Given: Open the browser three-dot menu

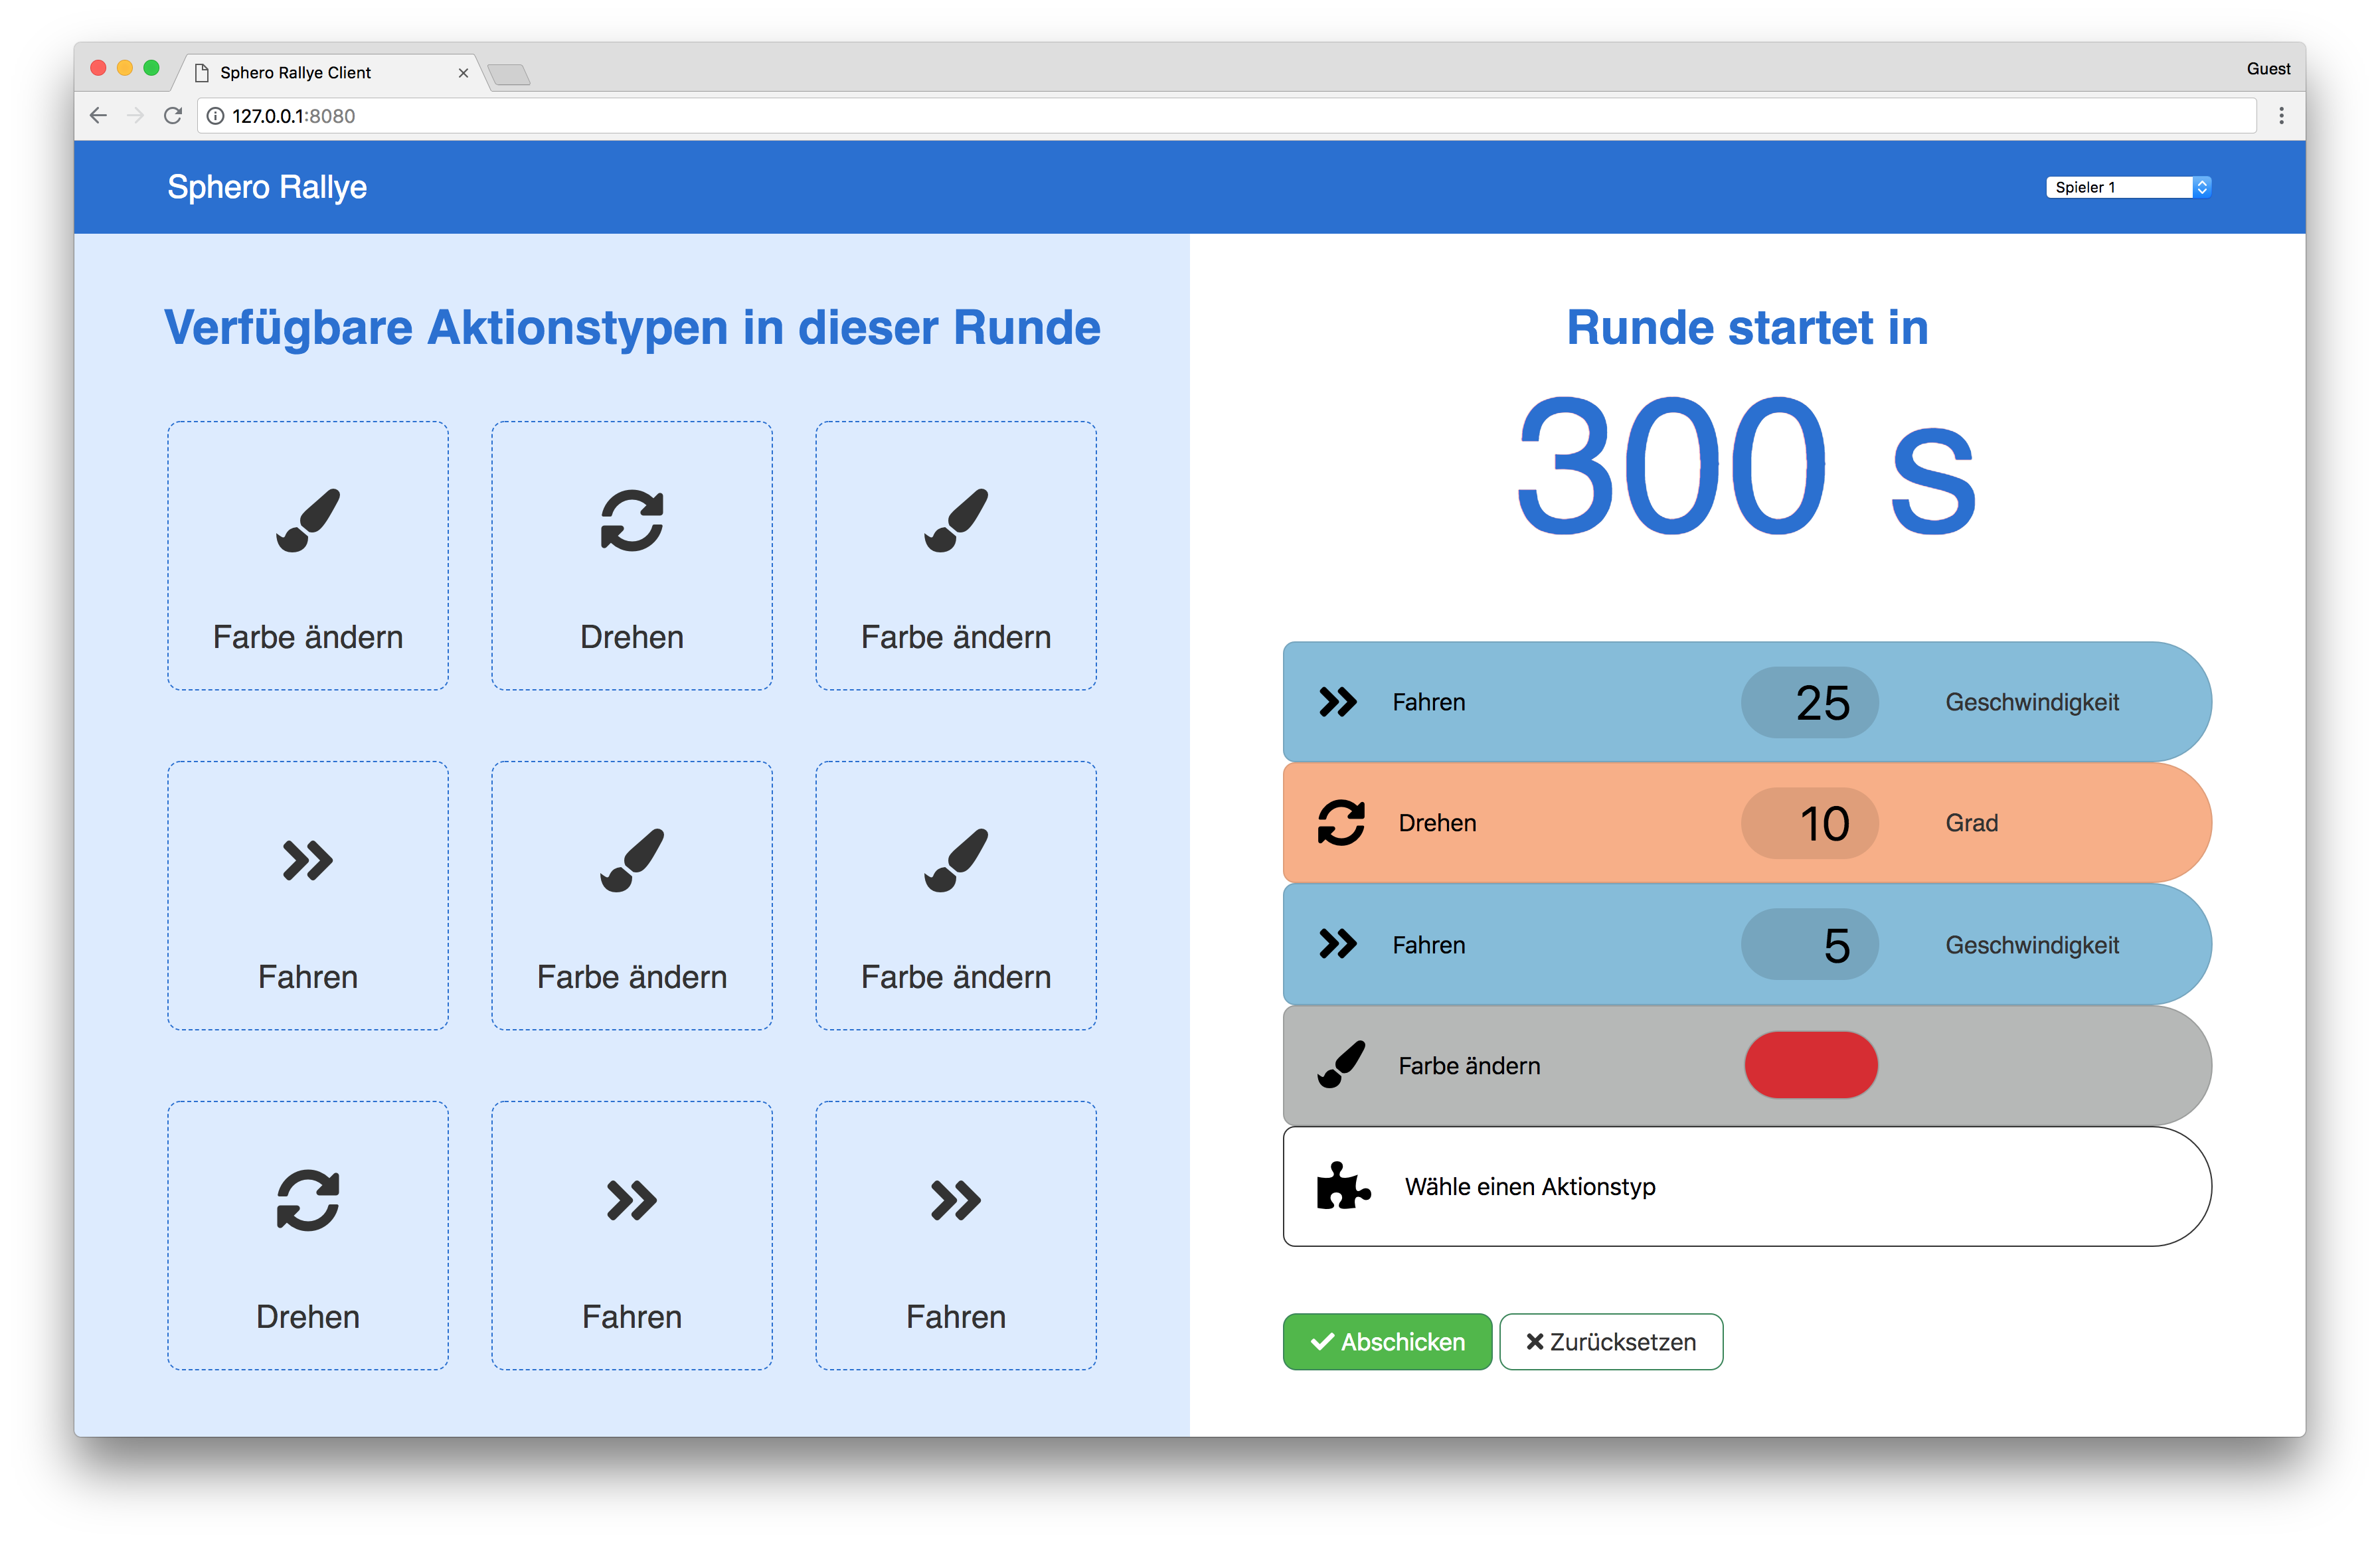Looking at the screenshot, I should [2281, 116].
